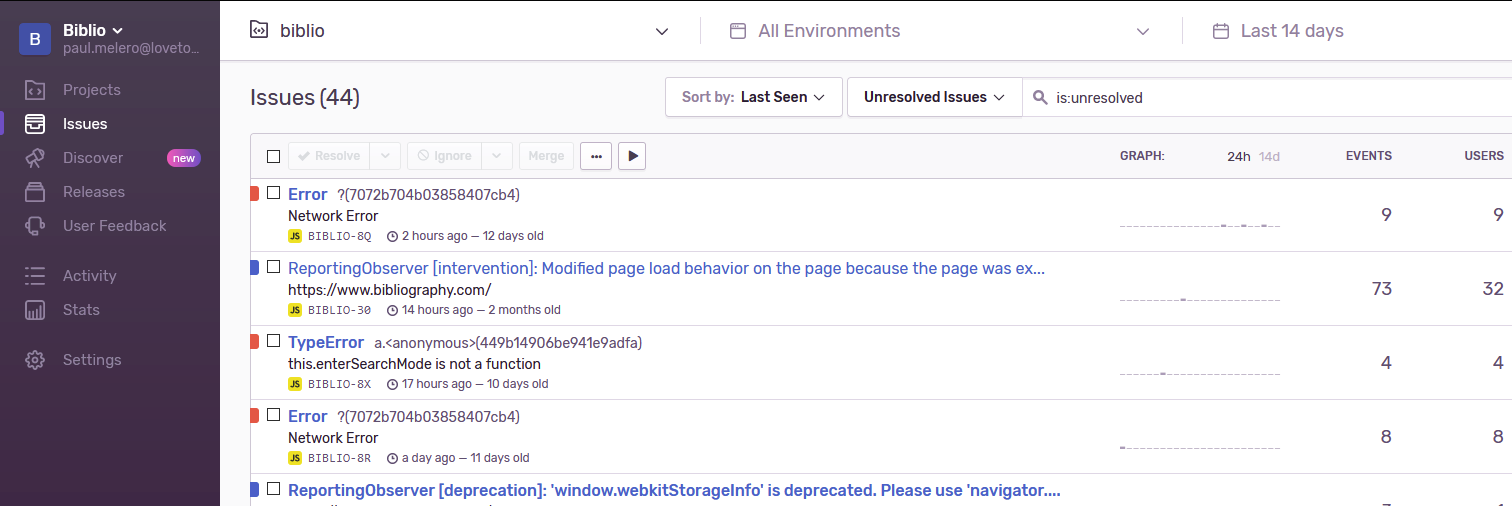
Task: Click the real-time play button
Action: pyautogui.click(x=632, y=156)
